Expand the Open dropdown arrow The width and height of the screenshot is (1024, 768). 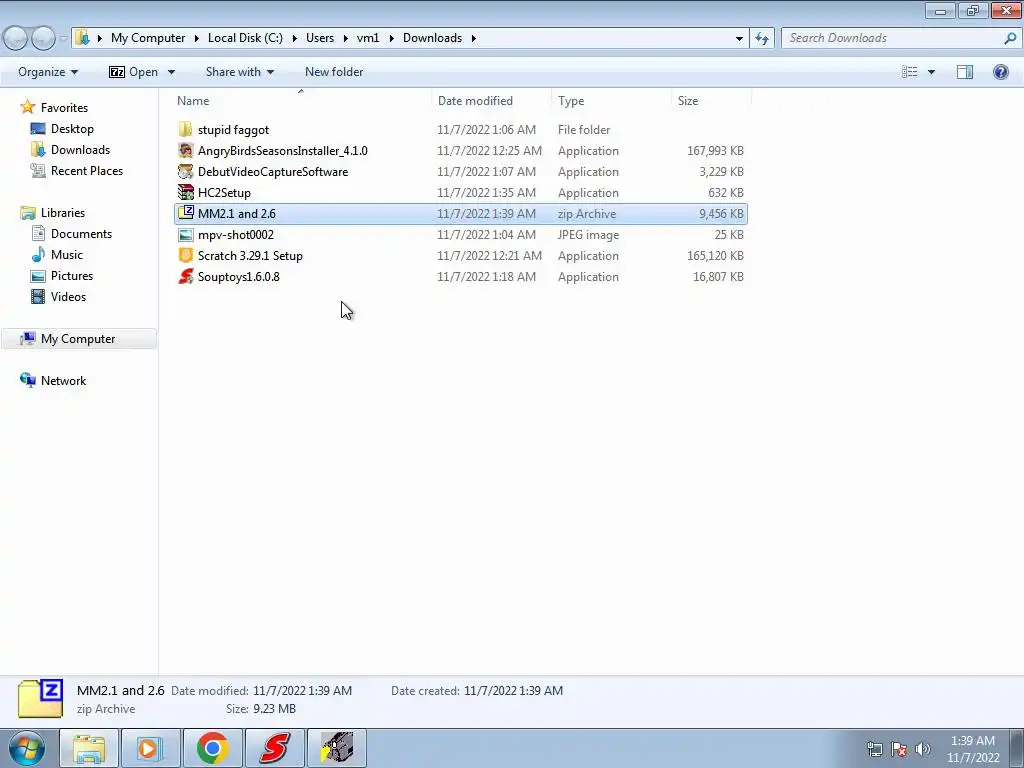[171, 72]
